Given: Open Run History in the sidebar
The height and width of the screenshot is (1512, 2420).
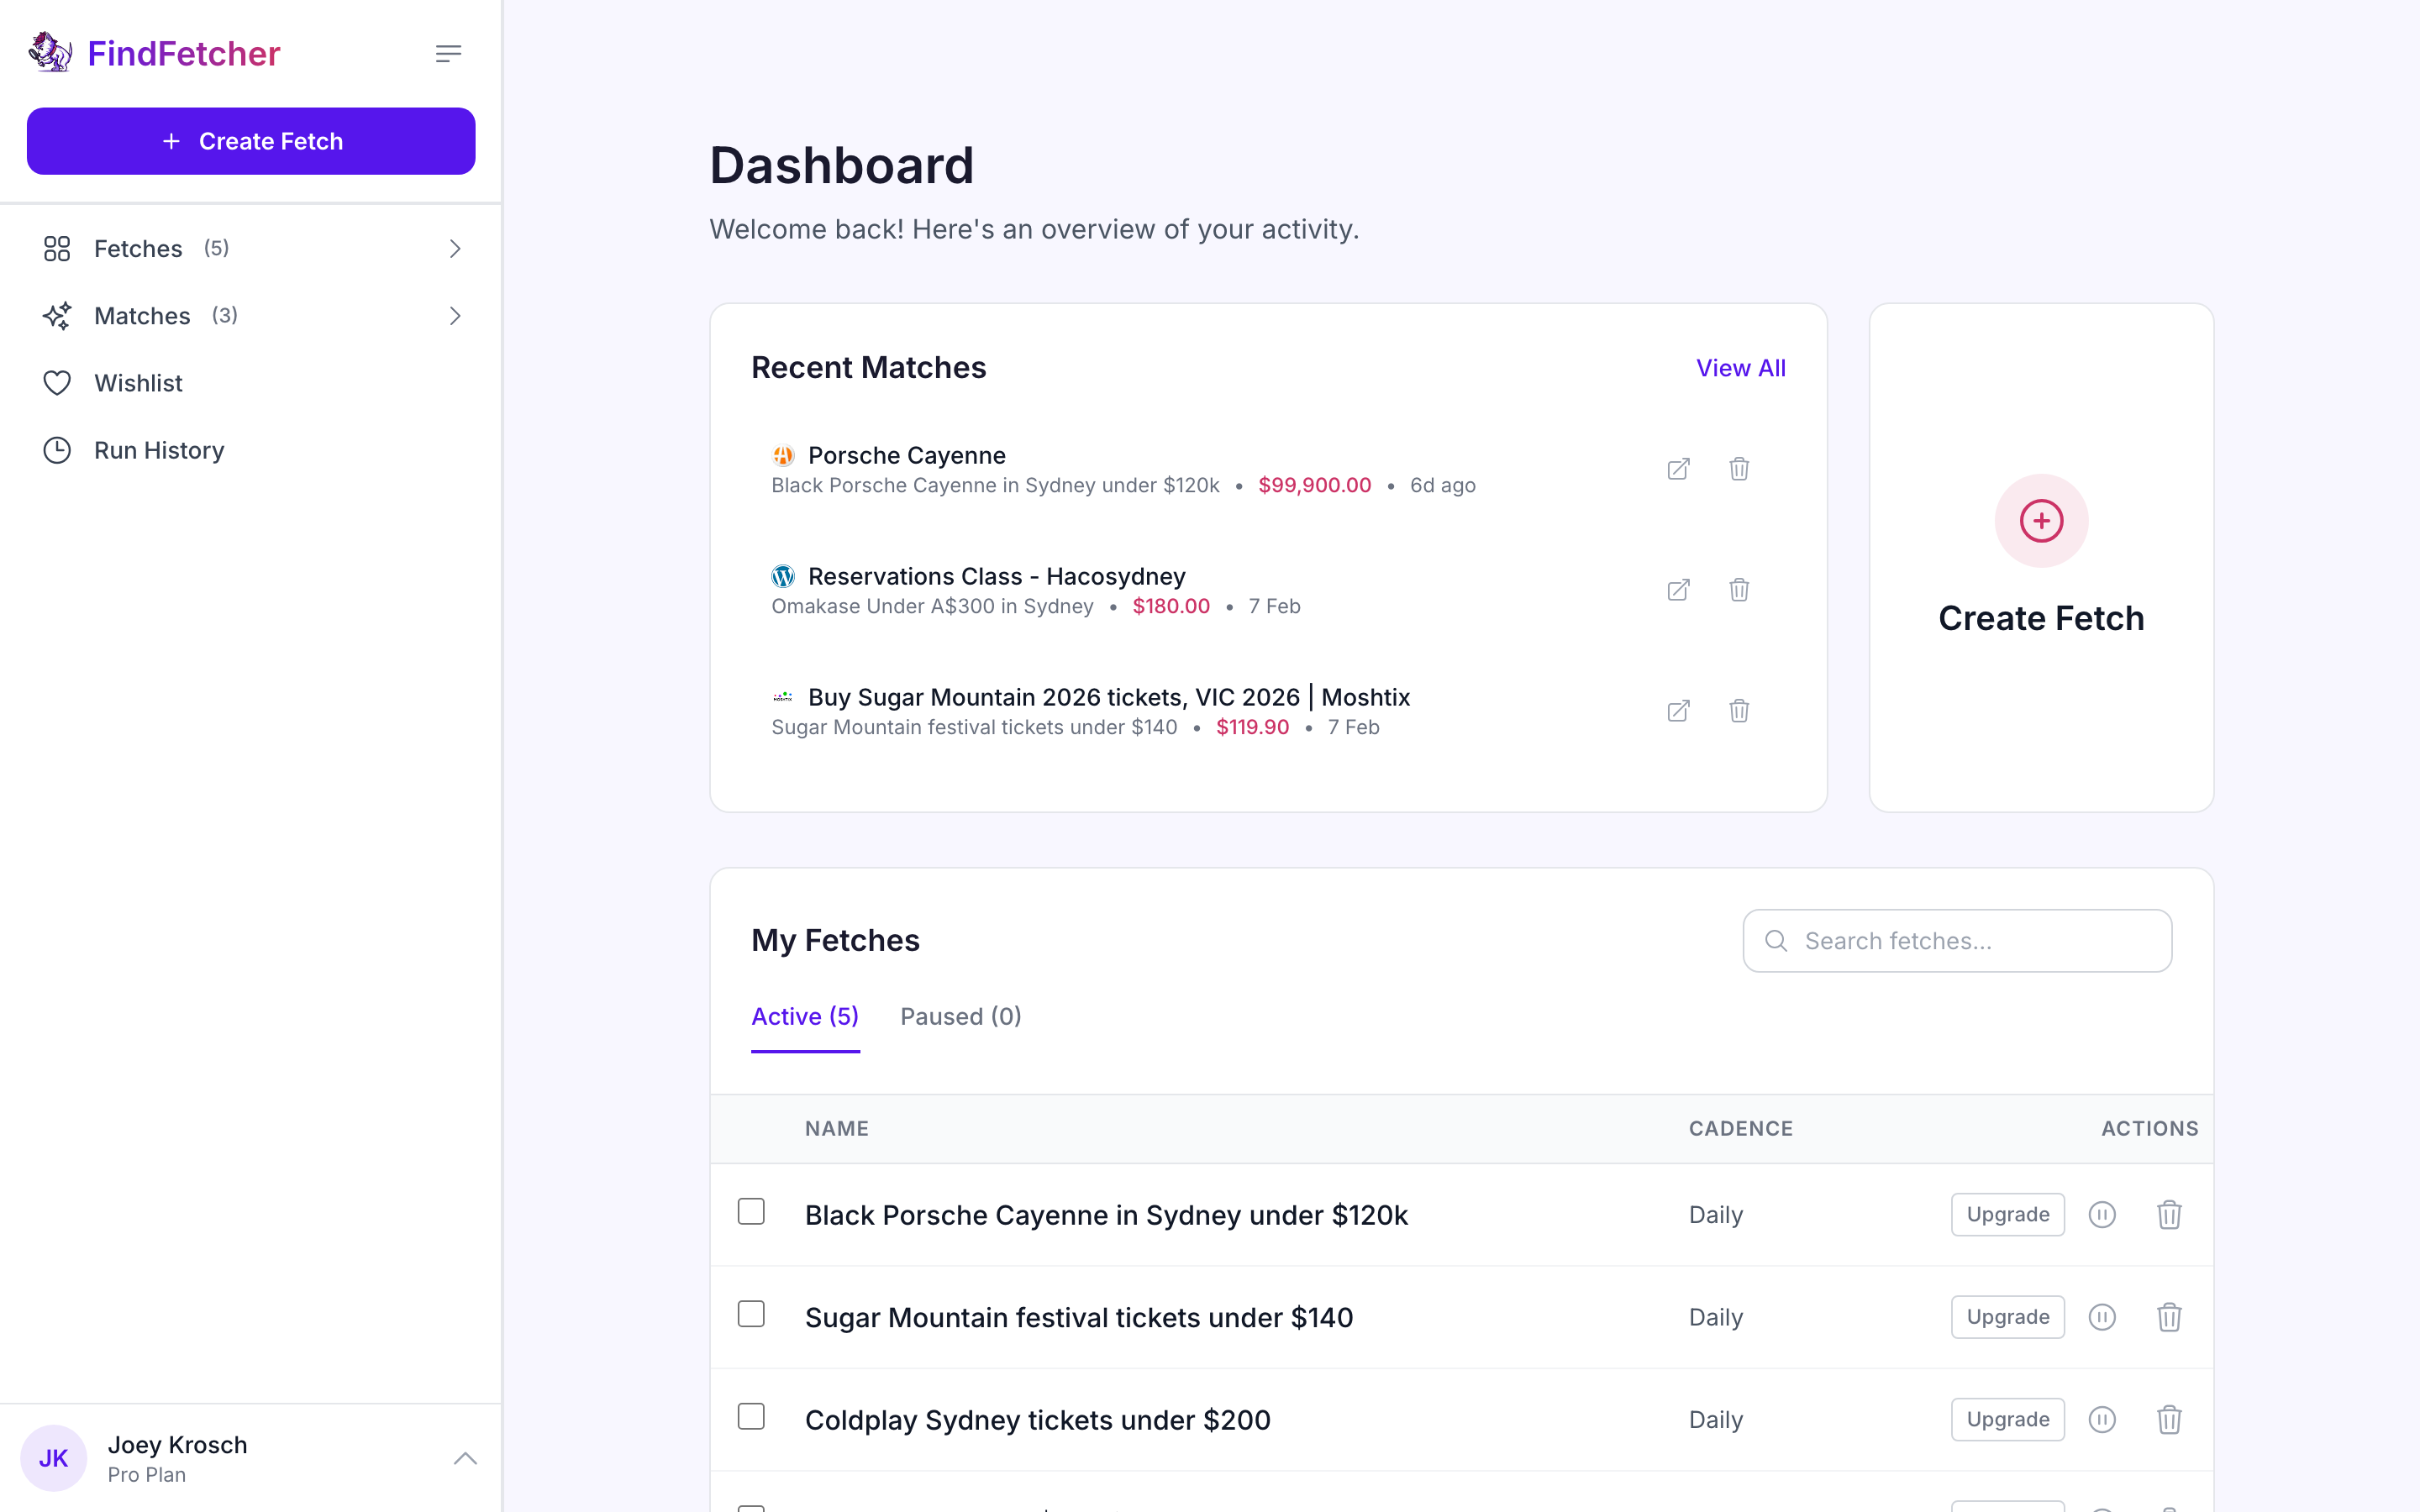Looking at the screenshot, I should [159, 451].
